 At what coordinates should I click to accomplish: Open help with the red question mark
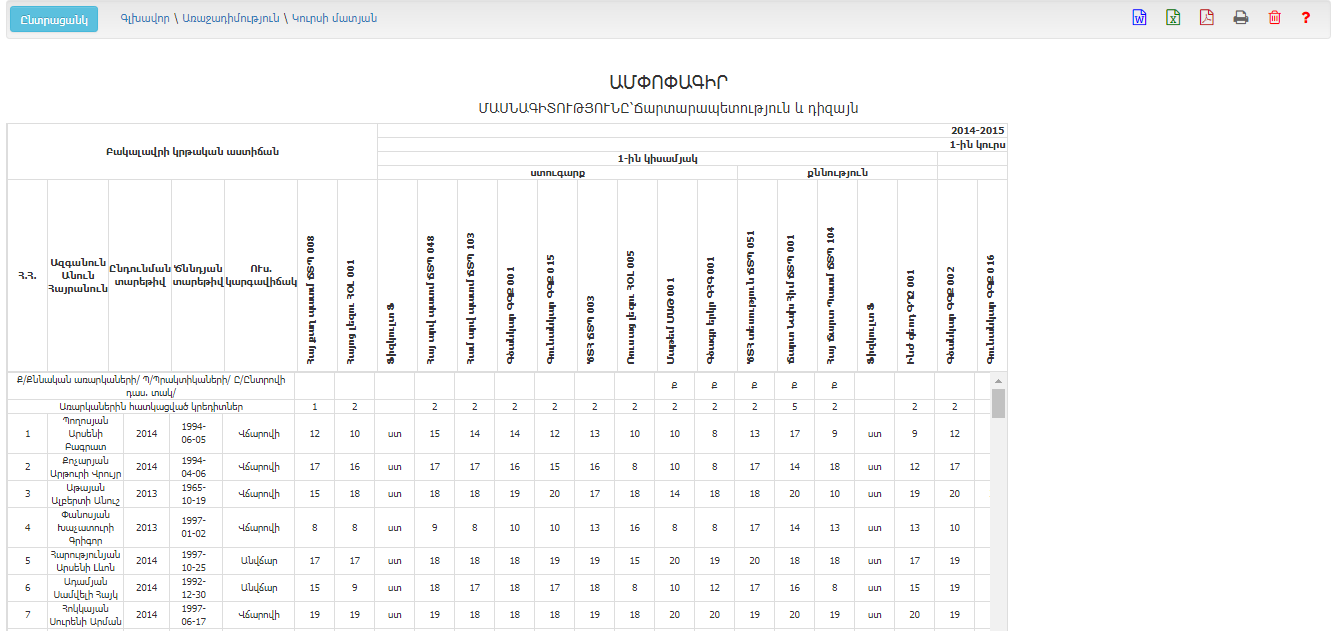pyautogui.click(x=1306, y=18)
